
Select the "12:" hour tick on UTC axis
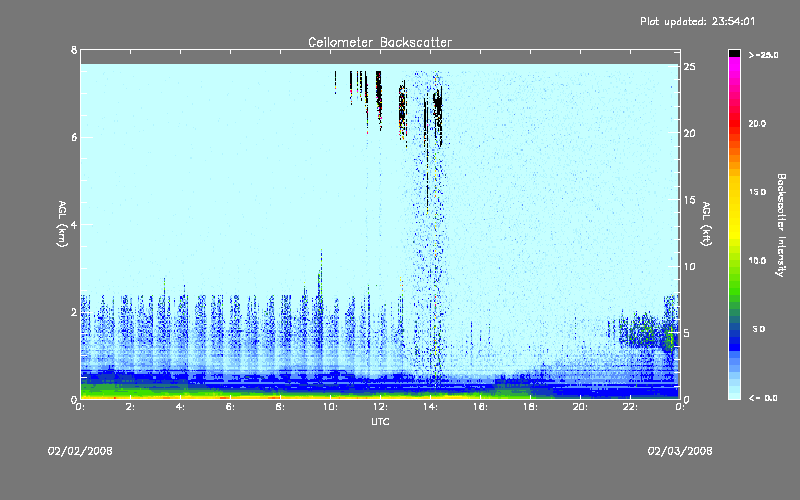click(380, 407)
